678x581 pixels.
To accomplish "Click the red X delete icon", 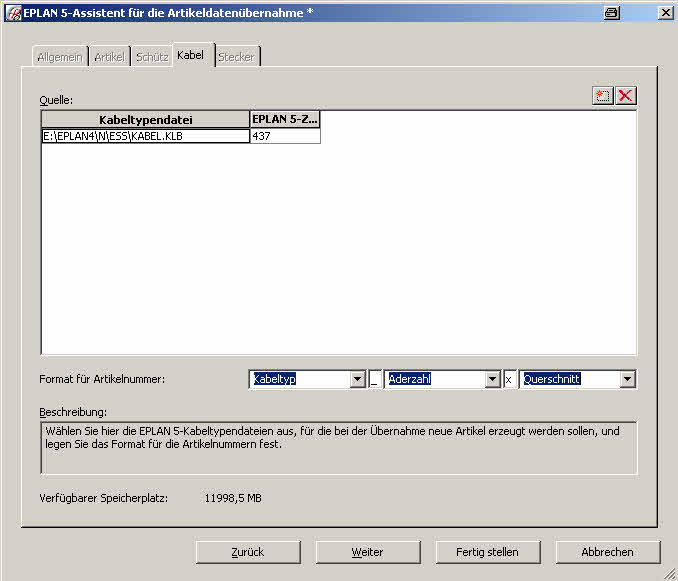I will coord(626,96).
